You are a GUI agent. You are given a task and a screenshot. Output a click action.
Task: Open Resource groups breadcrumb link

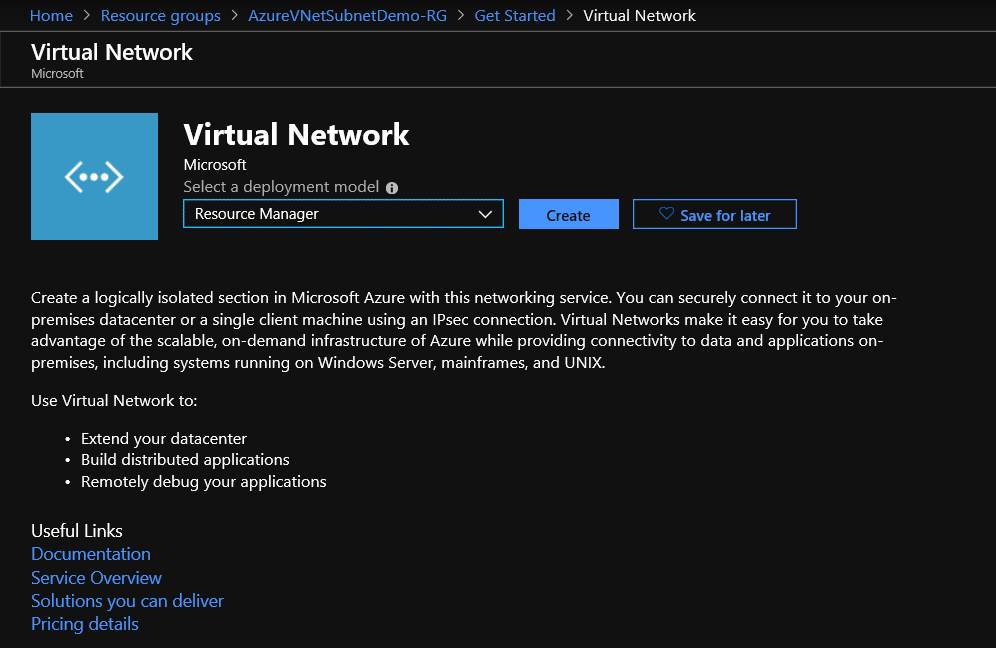(161, 15)
